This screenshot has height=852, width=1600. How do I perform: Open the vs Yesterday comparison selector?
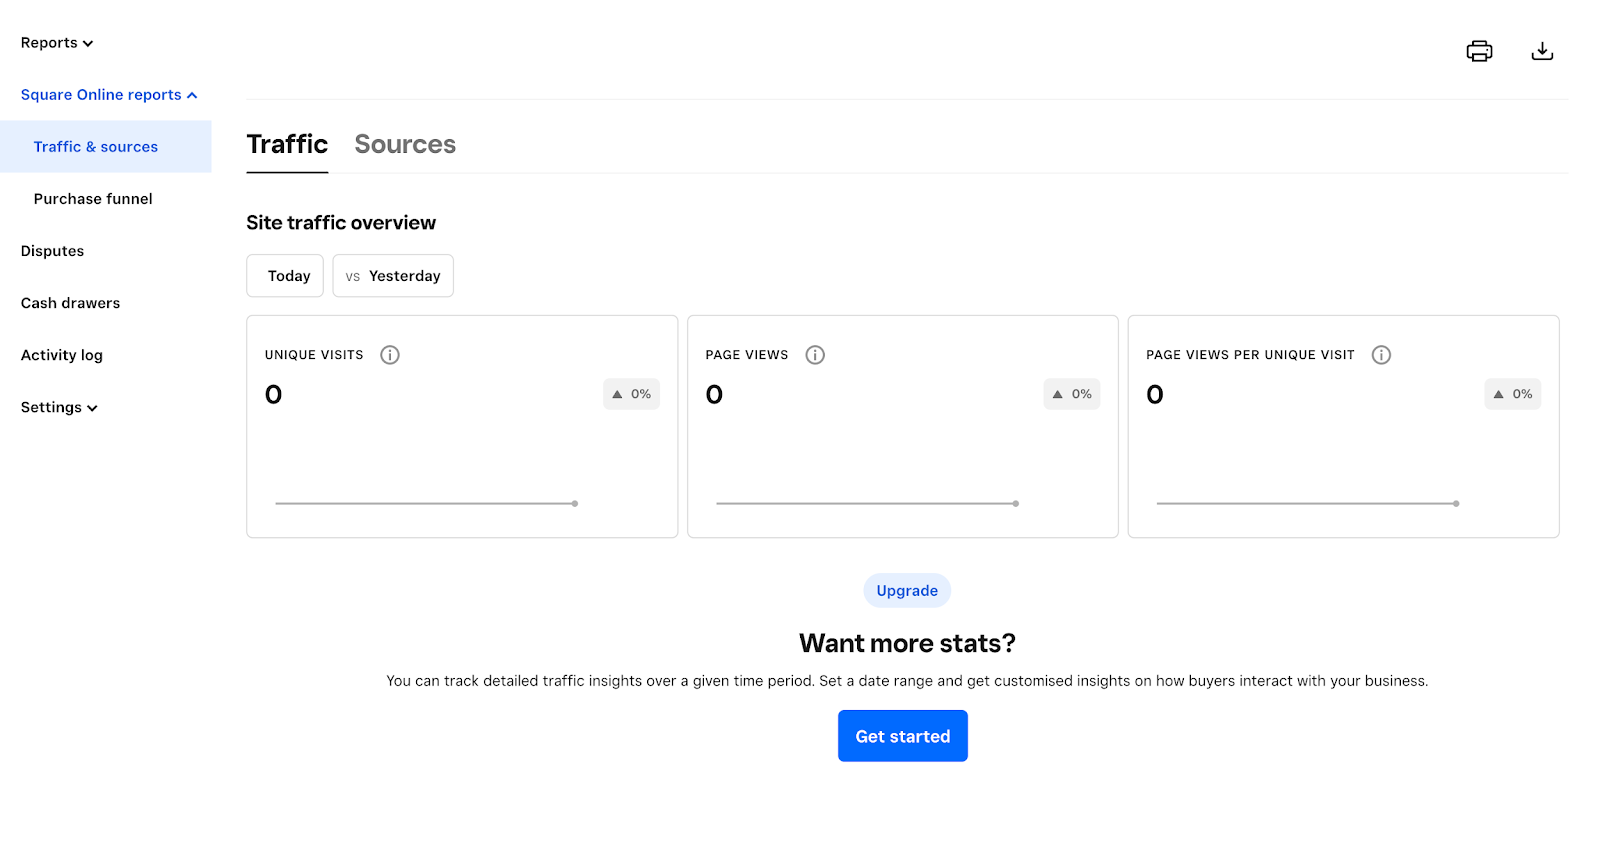(393, 276)
